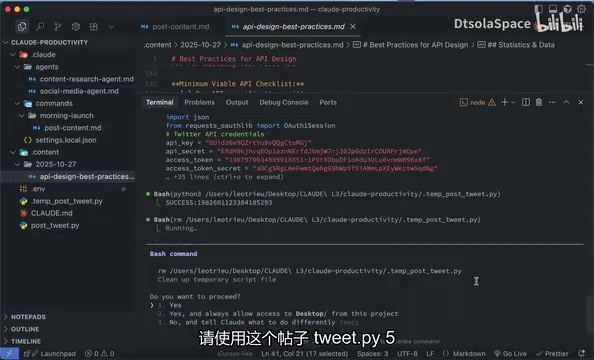Collapse the CLAUDE-PRODUCTIVITY root folder
Image resolution: width=594 pixels, height=360 pixels.
[49, 42]
